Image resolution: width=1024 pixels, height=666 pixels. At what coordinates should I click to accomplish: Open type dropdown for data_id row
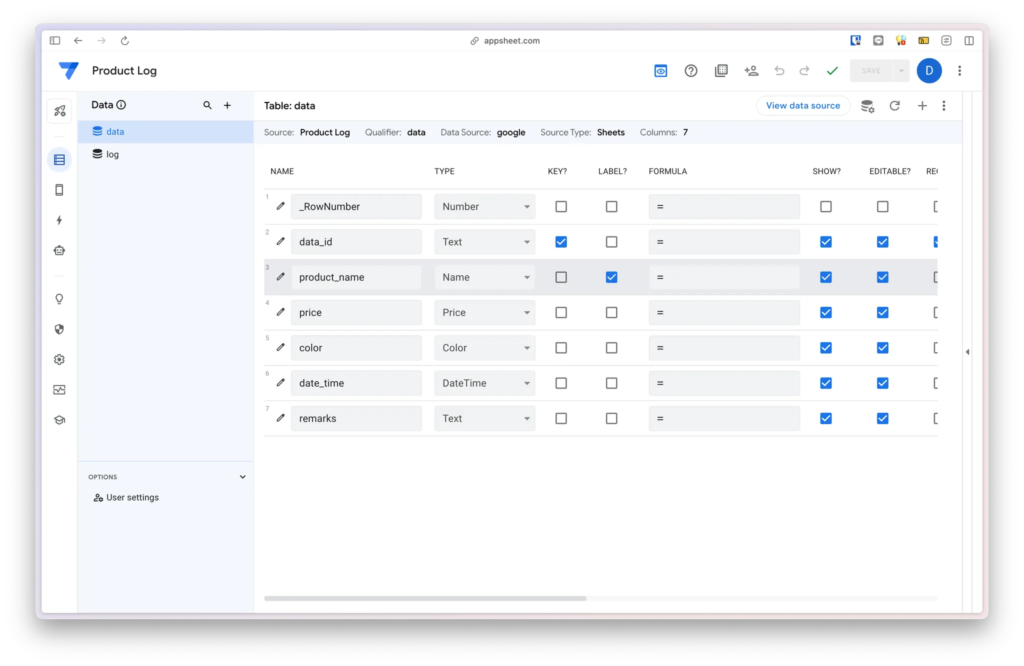[485, 242]
